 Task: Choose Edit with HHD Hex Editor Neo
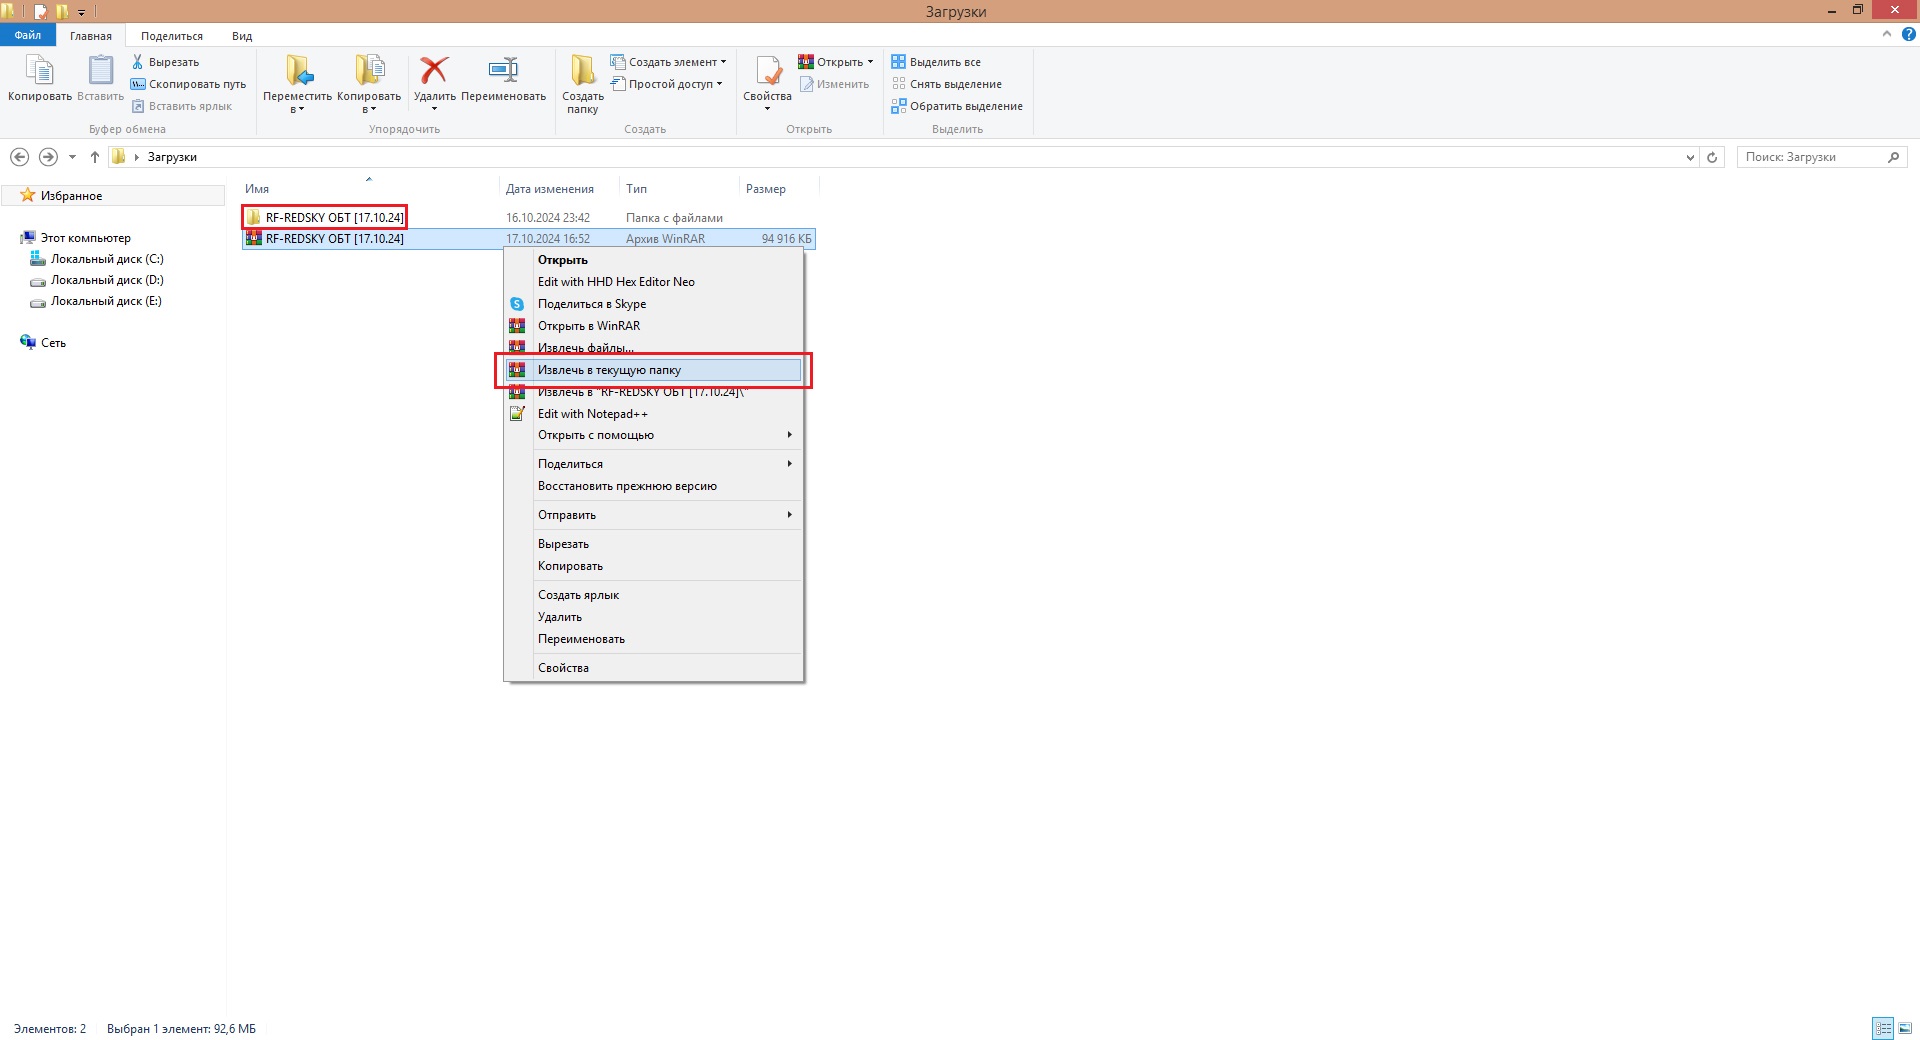653,282
